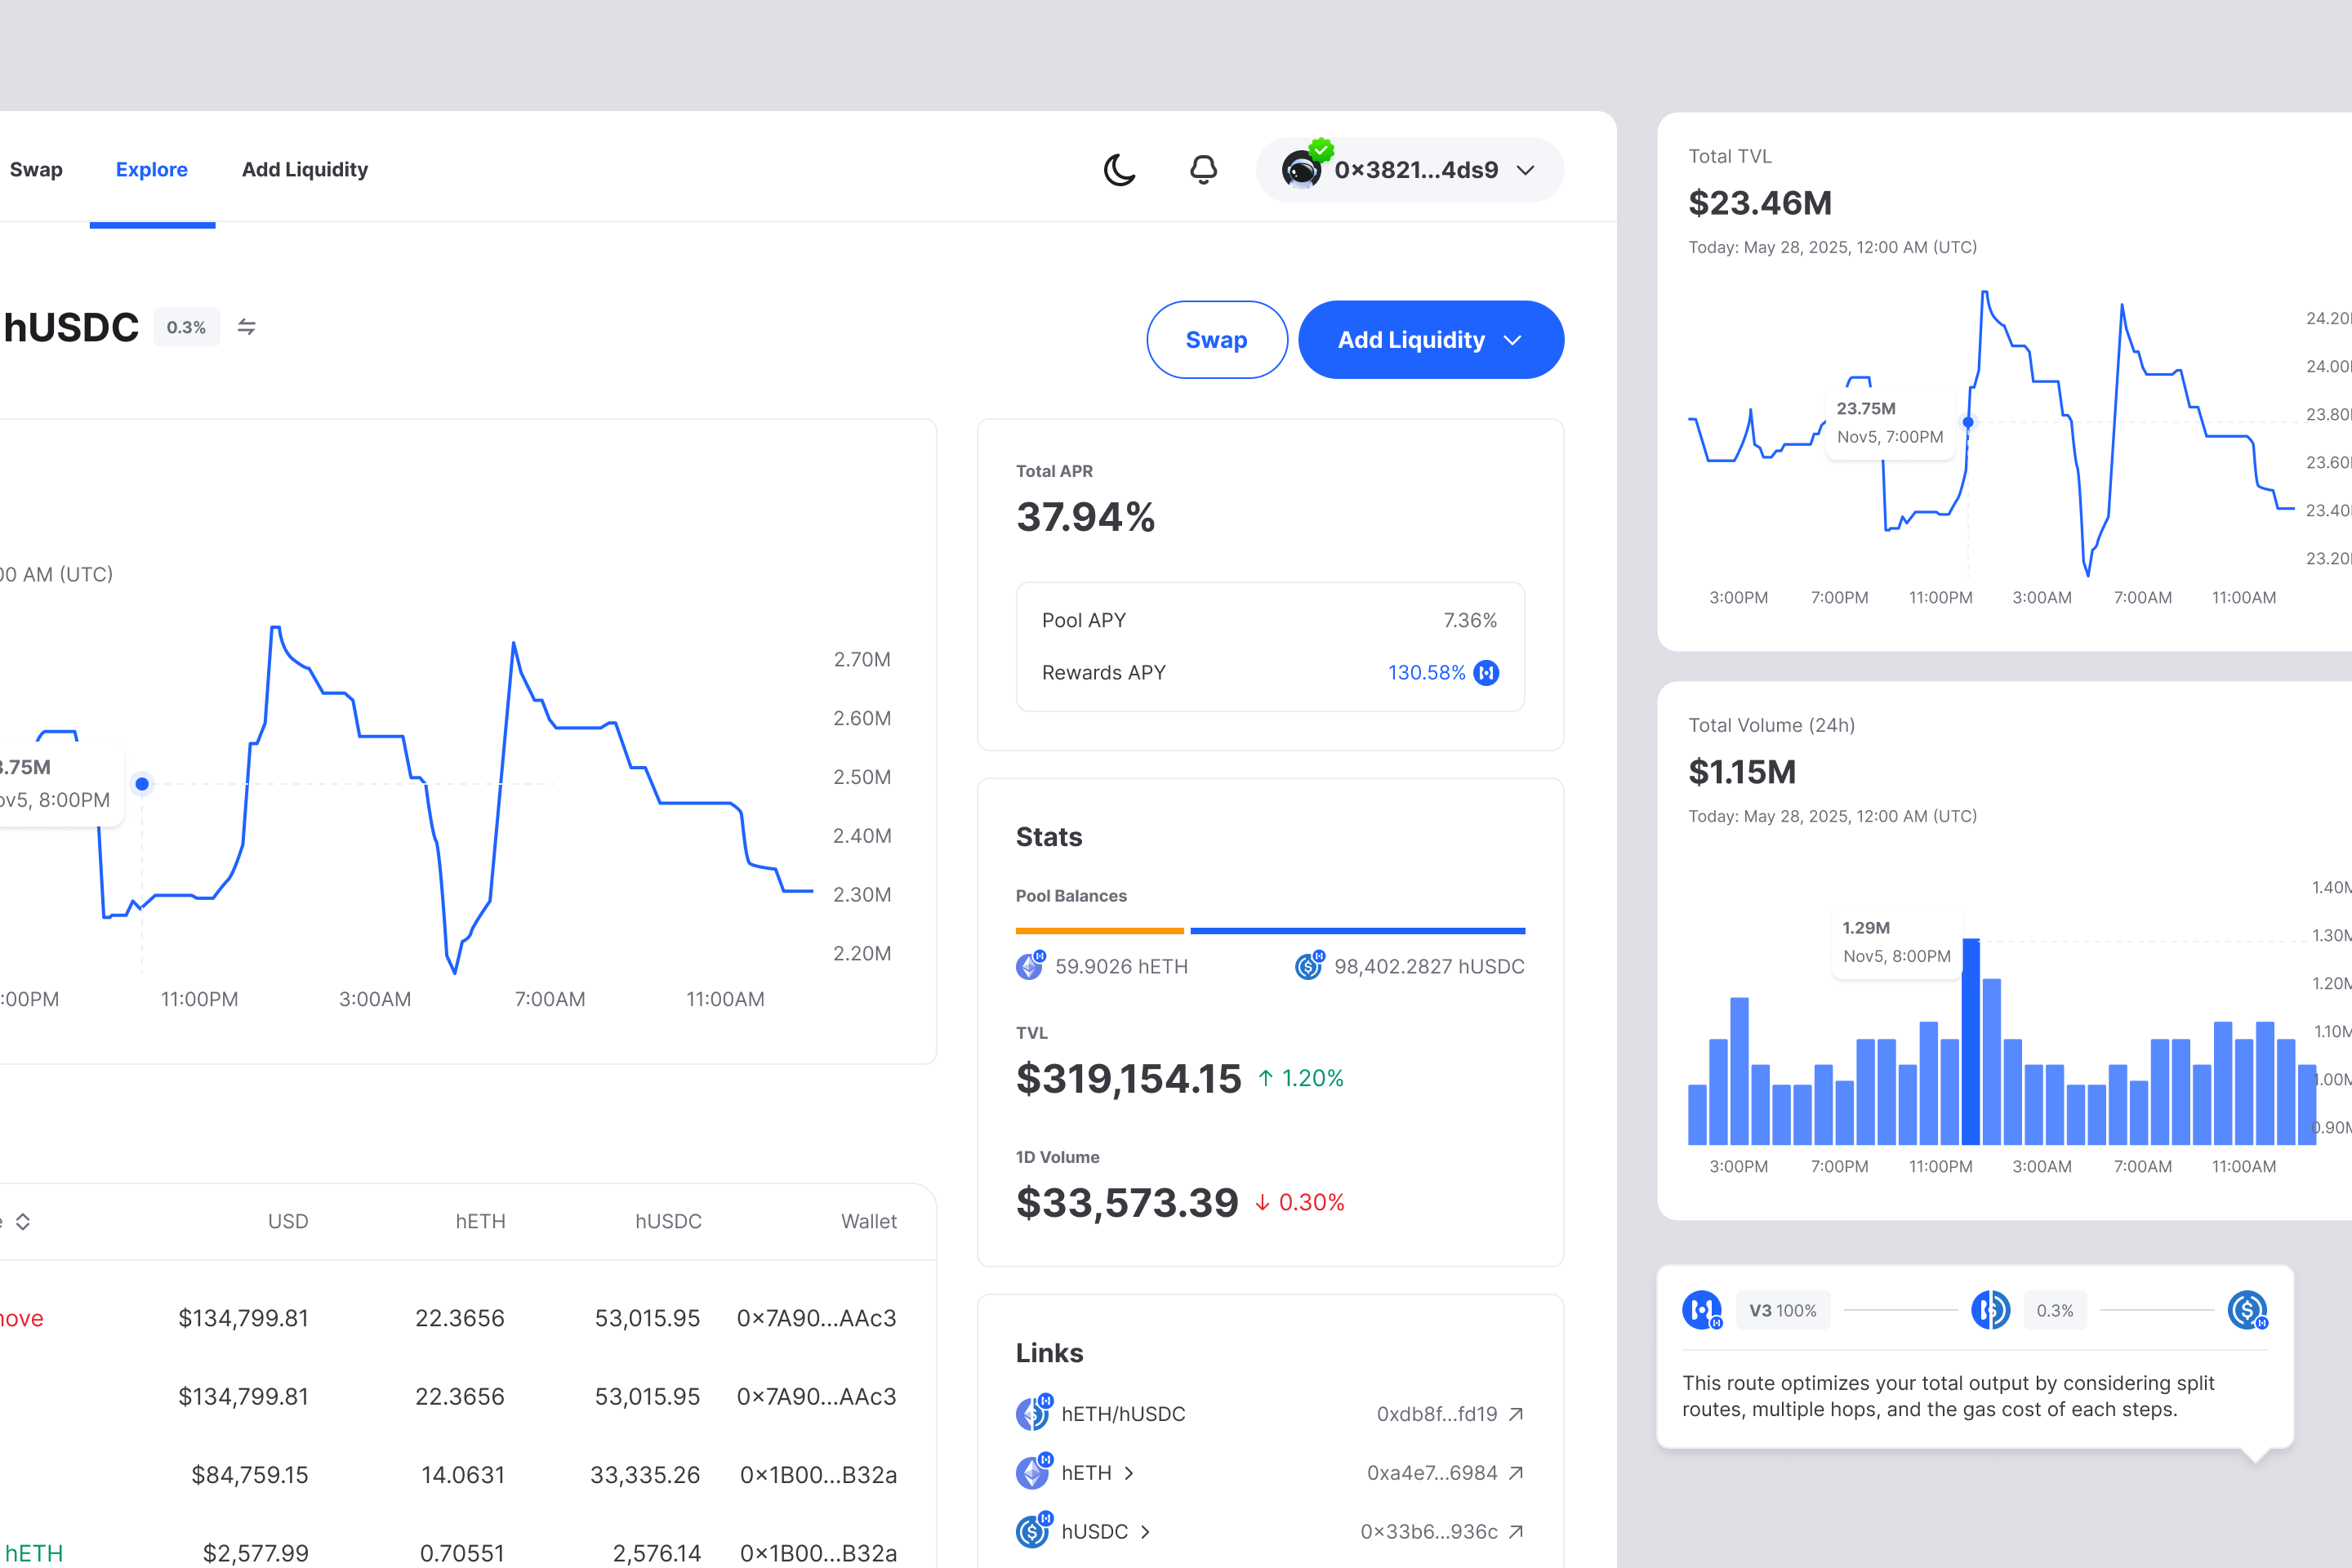2352x1568 pixels.
Task: Click the 0x7A90...AAc3 wallet address
Action: pos(816,1318)
